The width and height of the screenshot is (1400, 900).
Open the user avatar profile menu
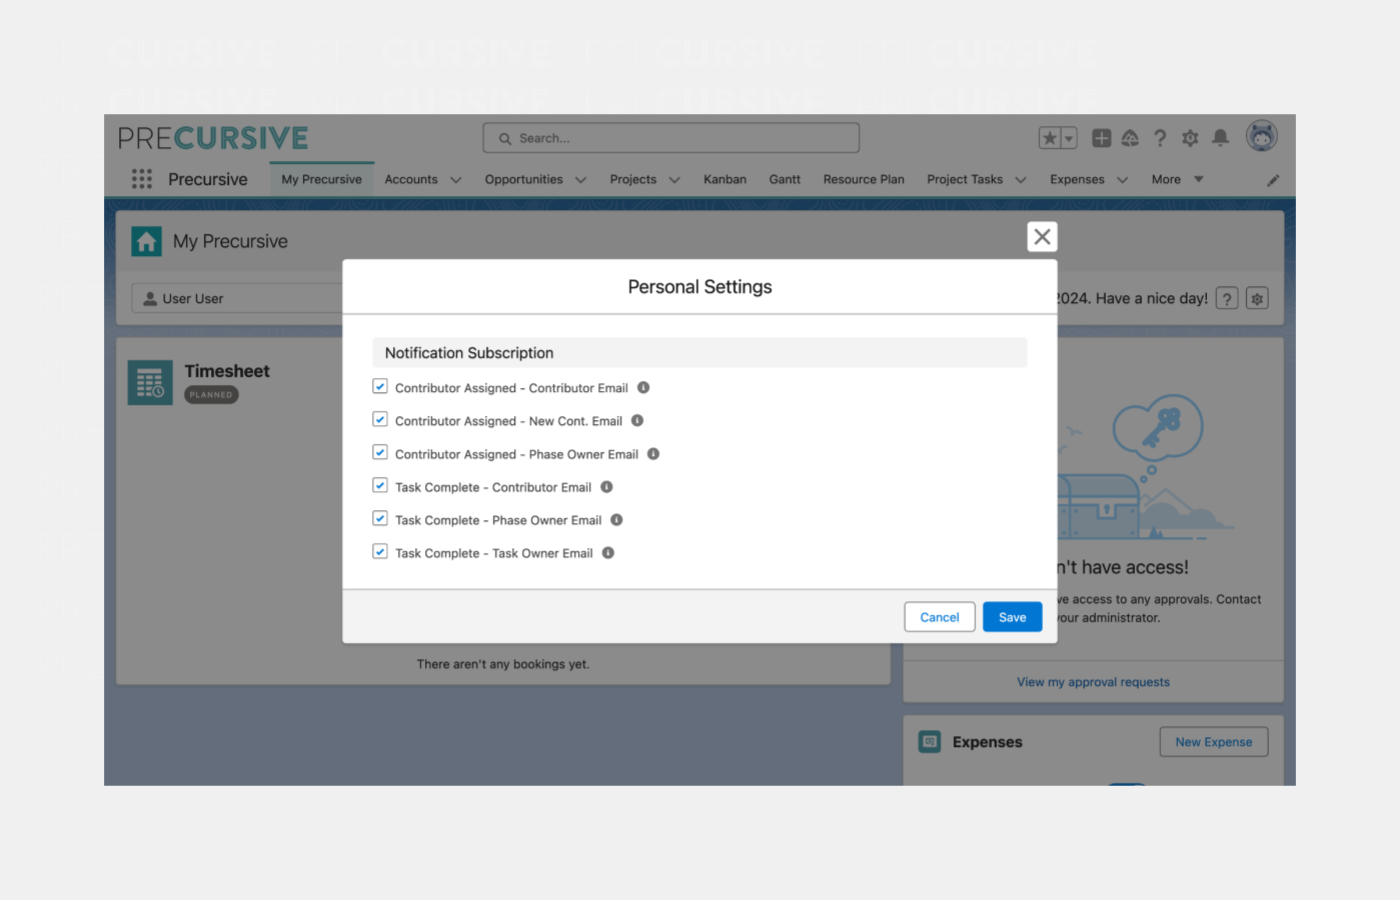point(1261,136)
